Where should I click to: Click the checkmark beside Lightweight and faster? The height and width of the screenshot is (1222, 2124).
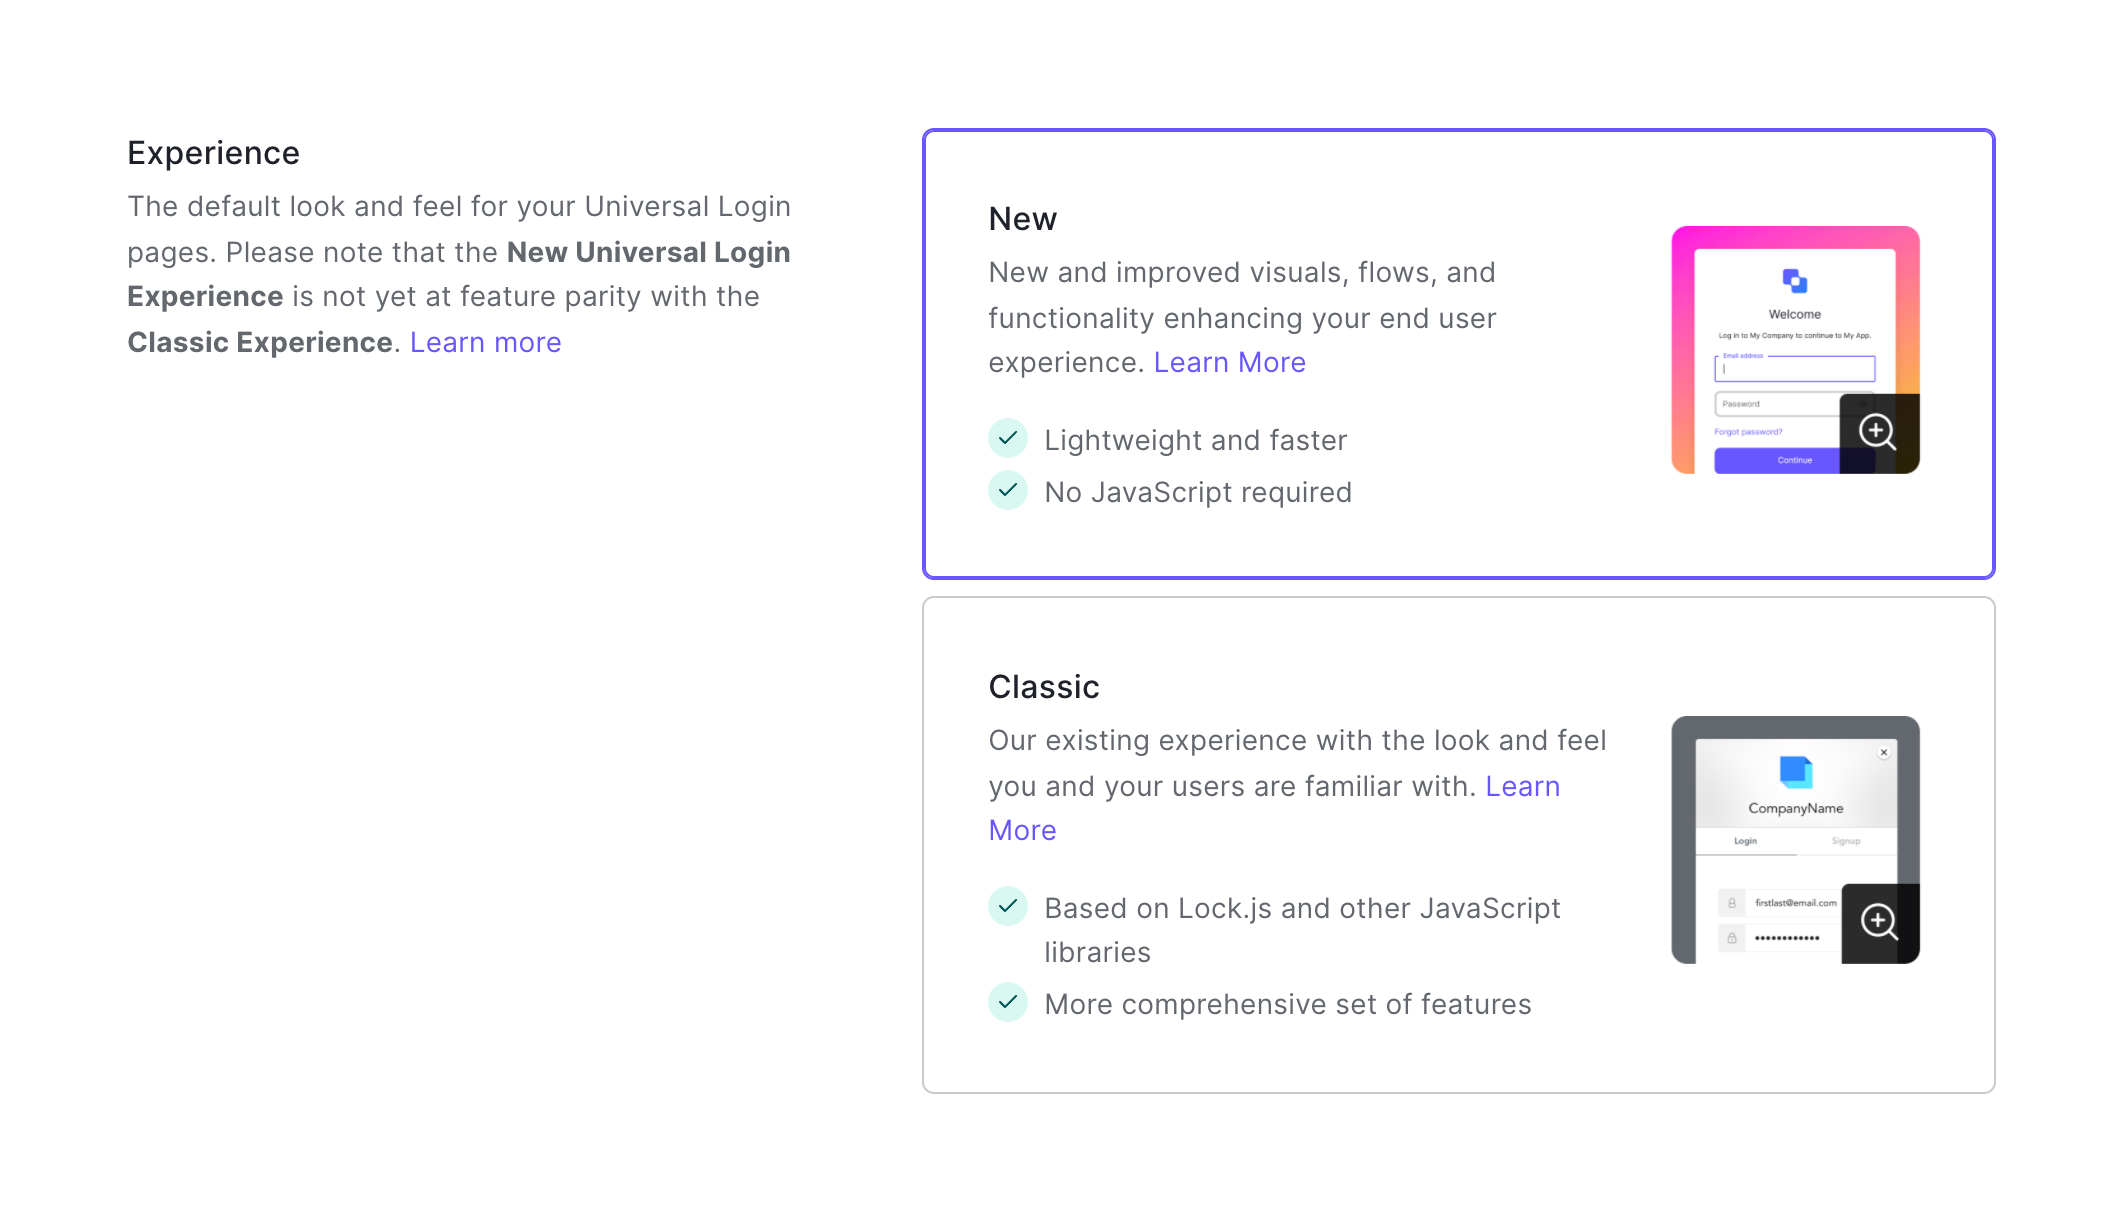(1008, 438)
